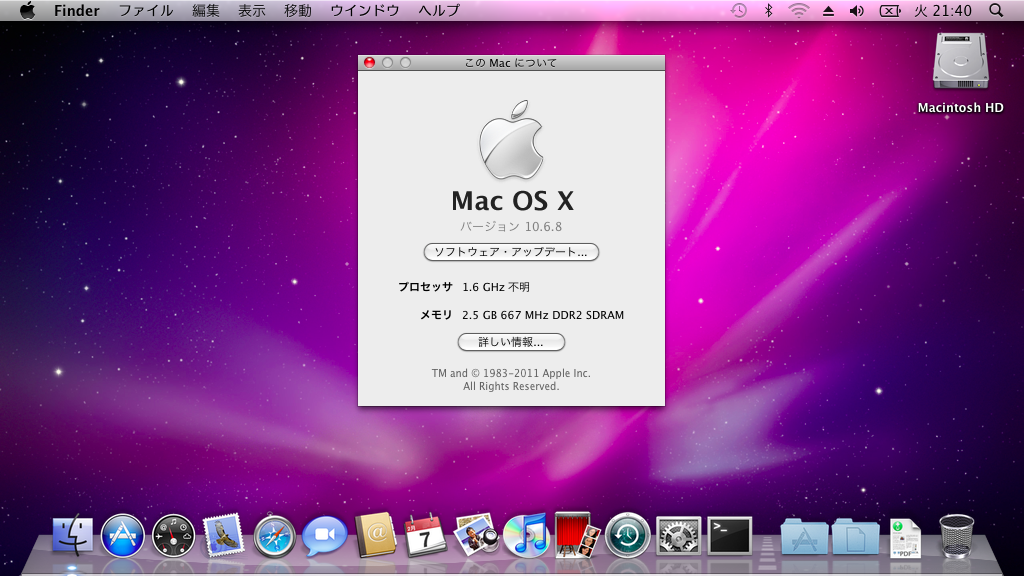Launch the App Store from the Dock

click(123, 536)
